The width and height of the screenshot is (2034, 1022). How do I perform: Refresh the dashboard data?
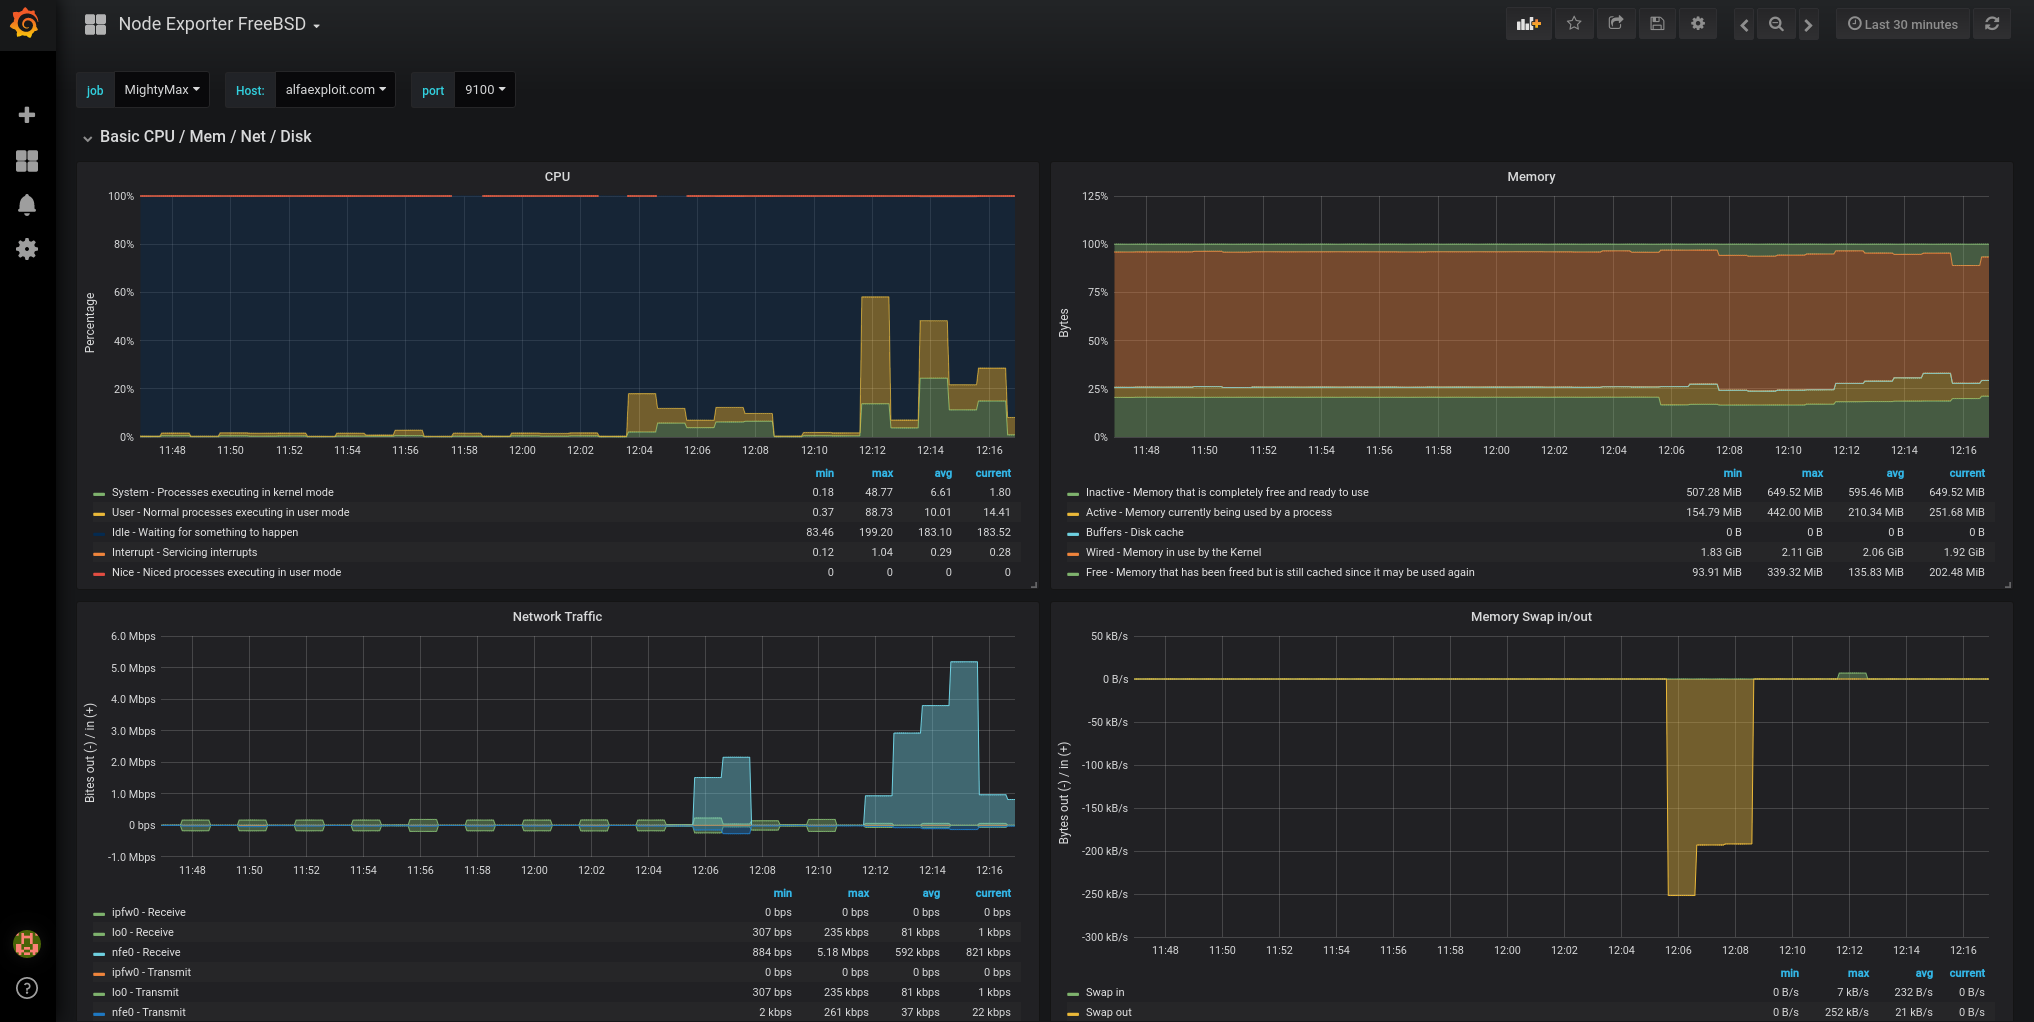(x=1991, y=23)
